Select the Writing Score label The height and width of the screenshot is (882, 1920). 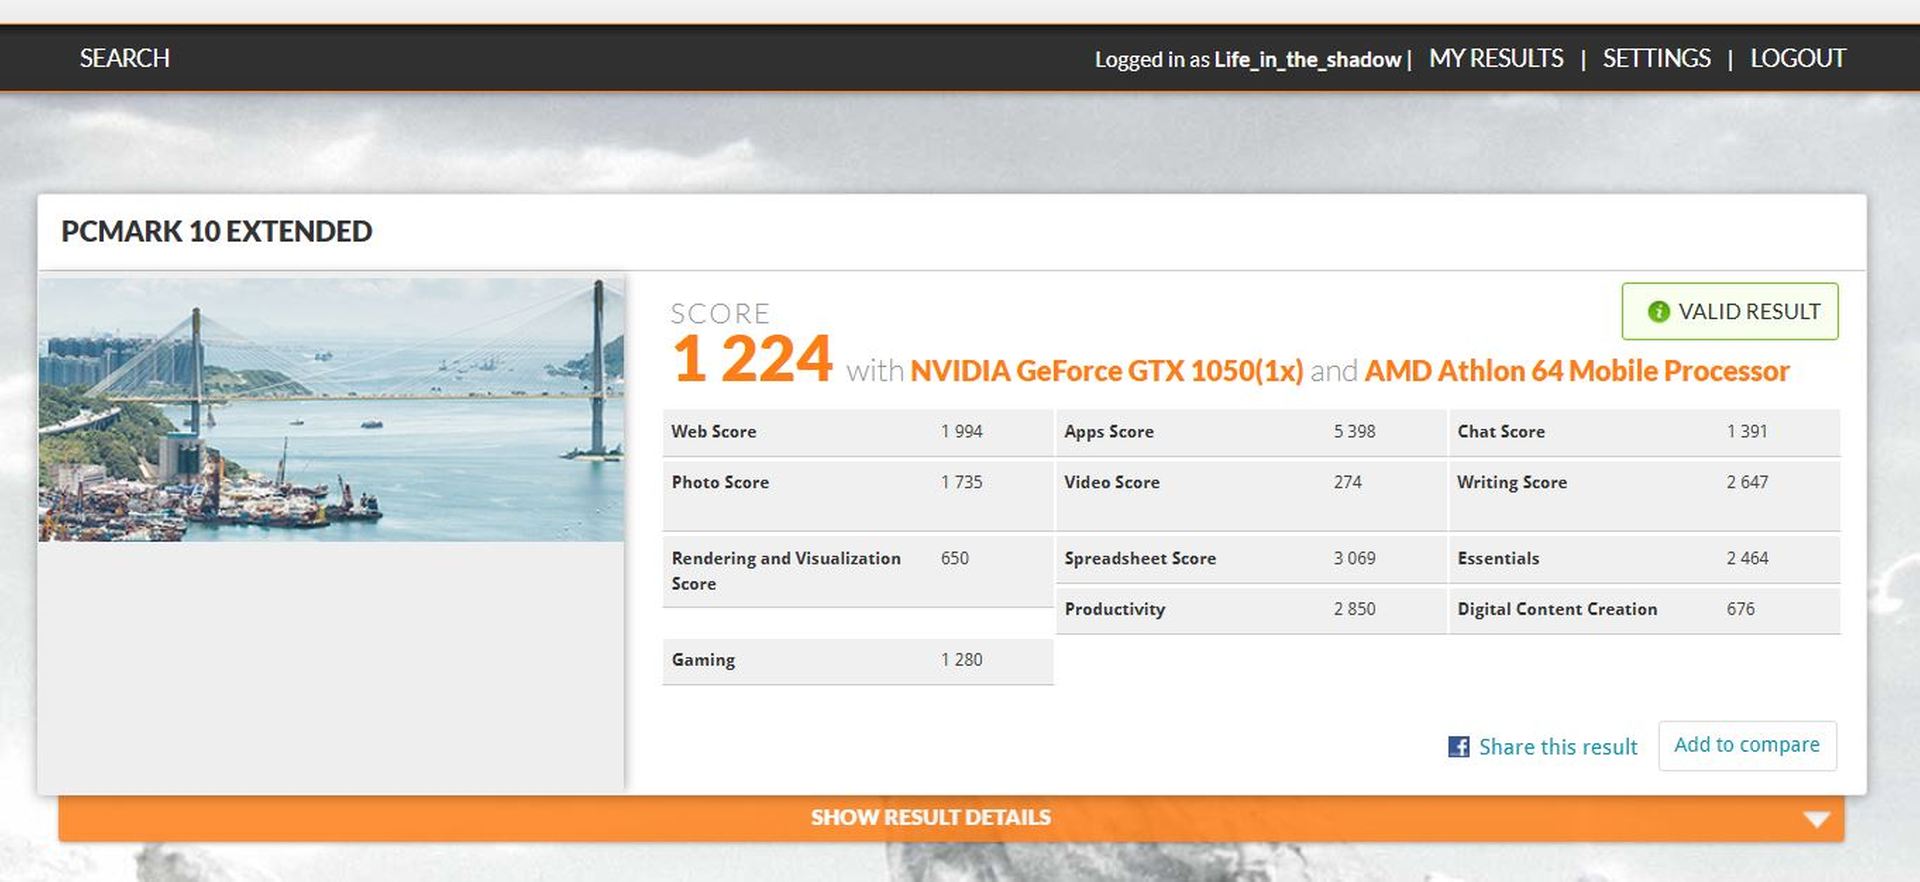pos(1512,482)
